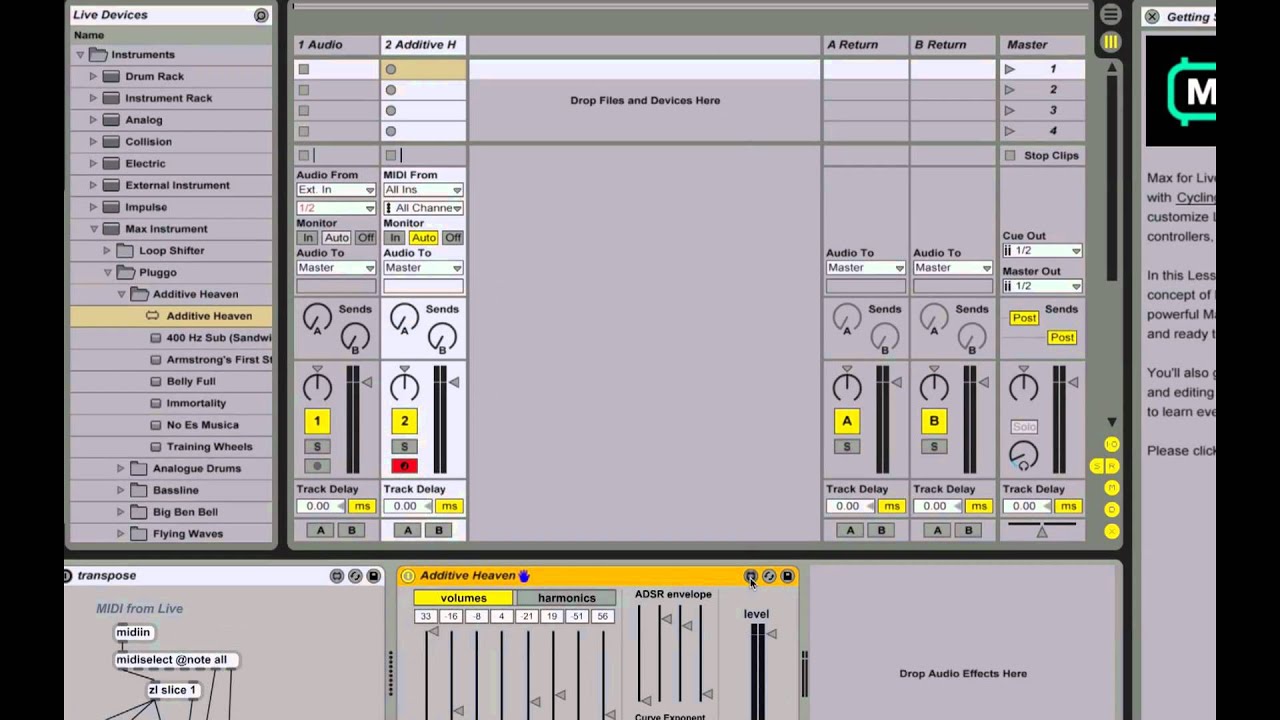Toggle B Return track activator
The height and width of the screenshot is (720, 1280).
[934, 421]
